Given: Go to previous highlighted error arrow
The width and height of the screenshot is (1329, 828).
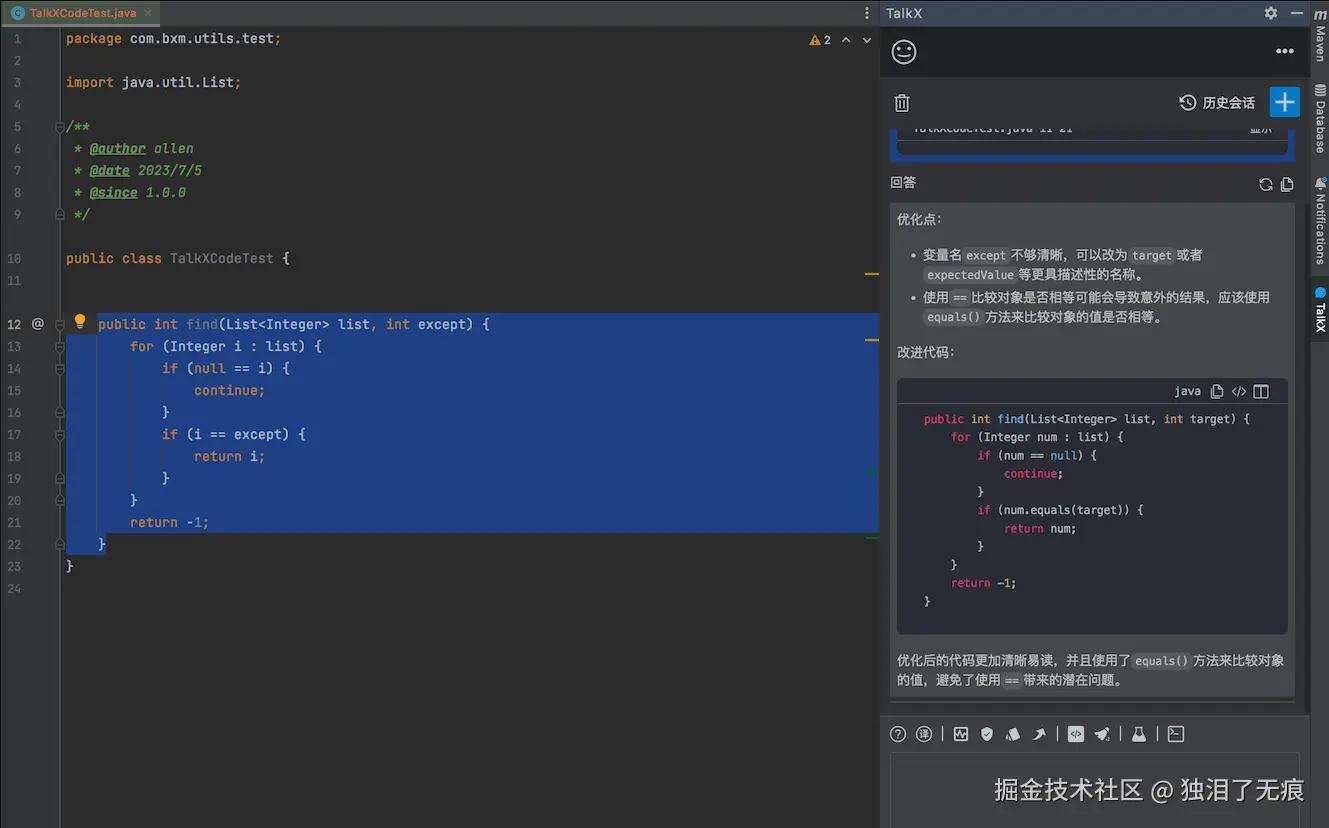Looking at the screenshot, I should [846, 40].
